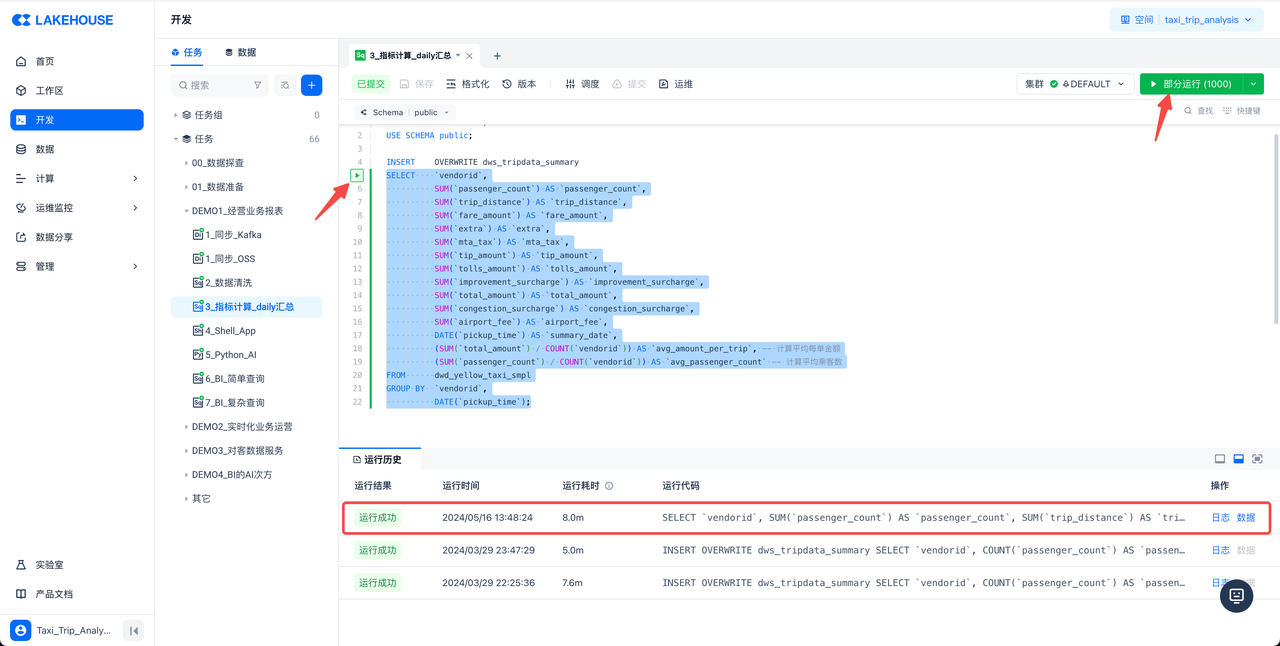This screenshot has height=646, width=1280.
Task: Toggle the fullscreen panel layout icon
Action: click(x=1257, y=459)
